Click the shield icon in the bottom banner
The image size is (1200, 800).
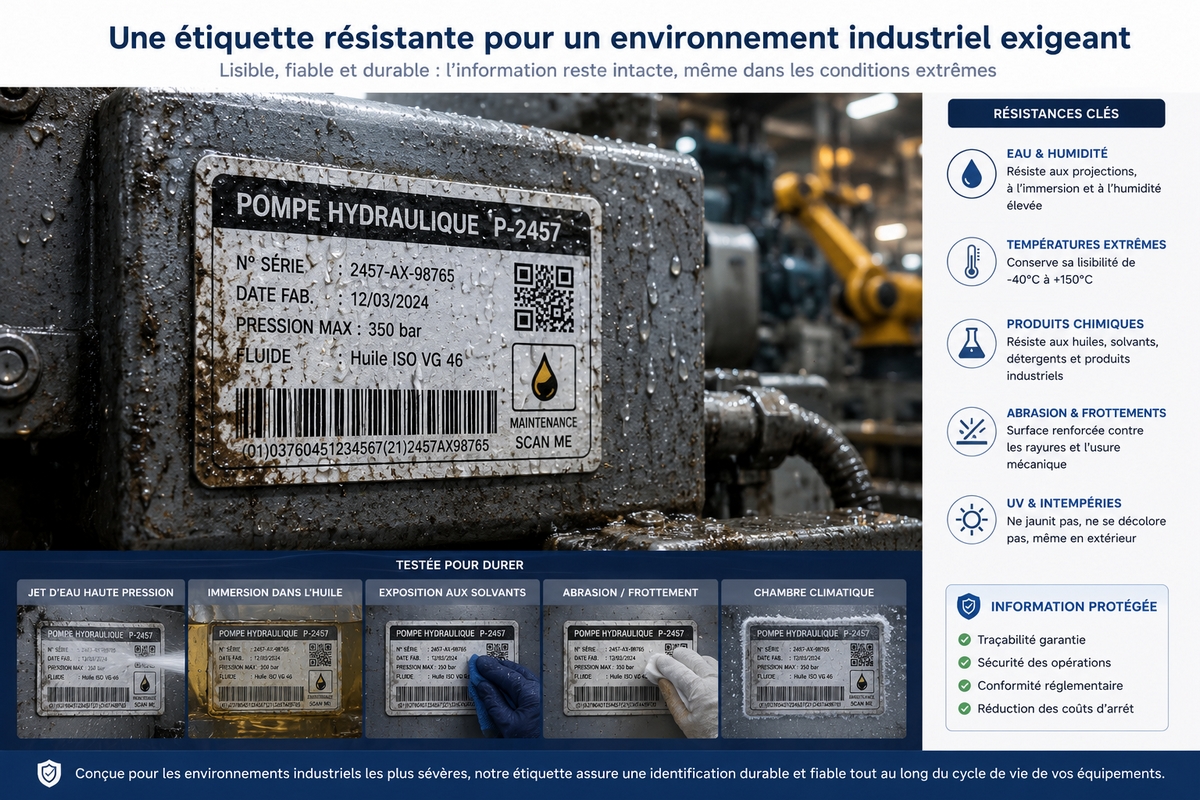[49, 773]
